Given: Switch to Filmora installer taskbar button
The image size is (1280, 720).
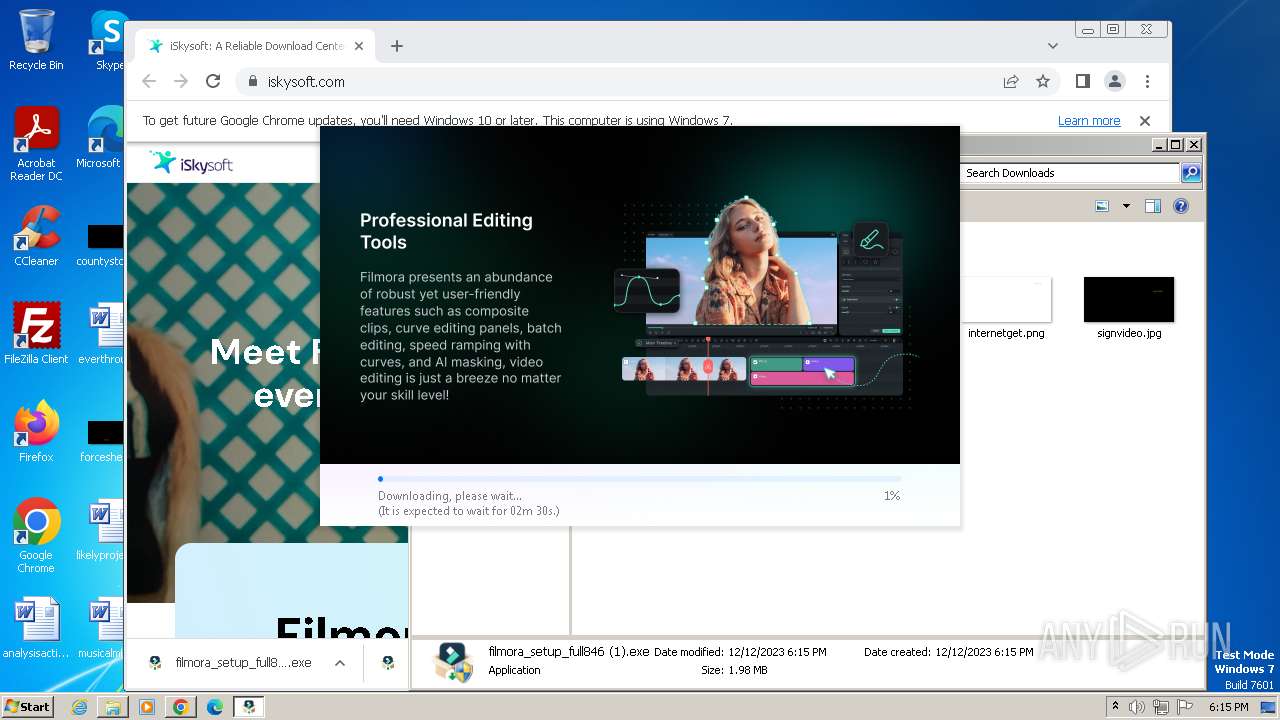Looking at the screenshot, I should [249, 707].
